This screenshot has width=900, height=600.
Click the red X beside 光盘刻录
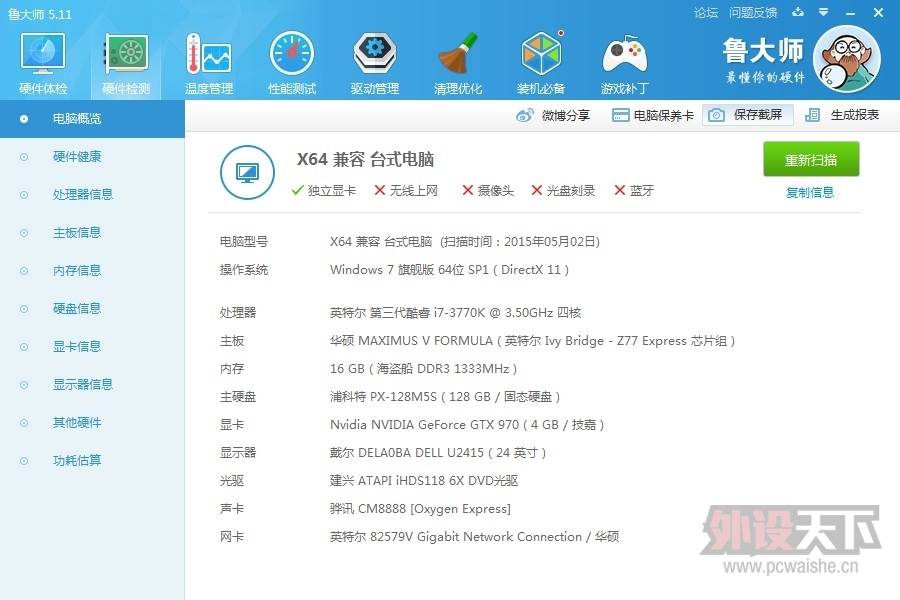tap(537, 190)
